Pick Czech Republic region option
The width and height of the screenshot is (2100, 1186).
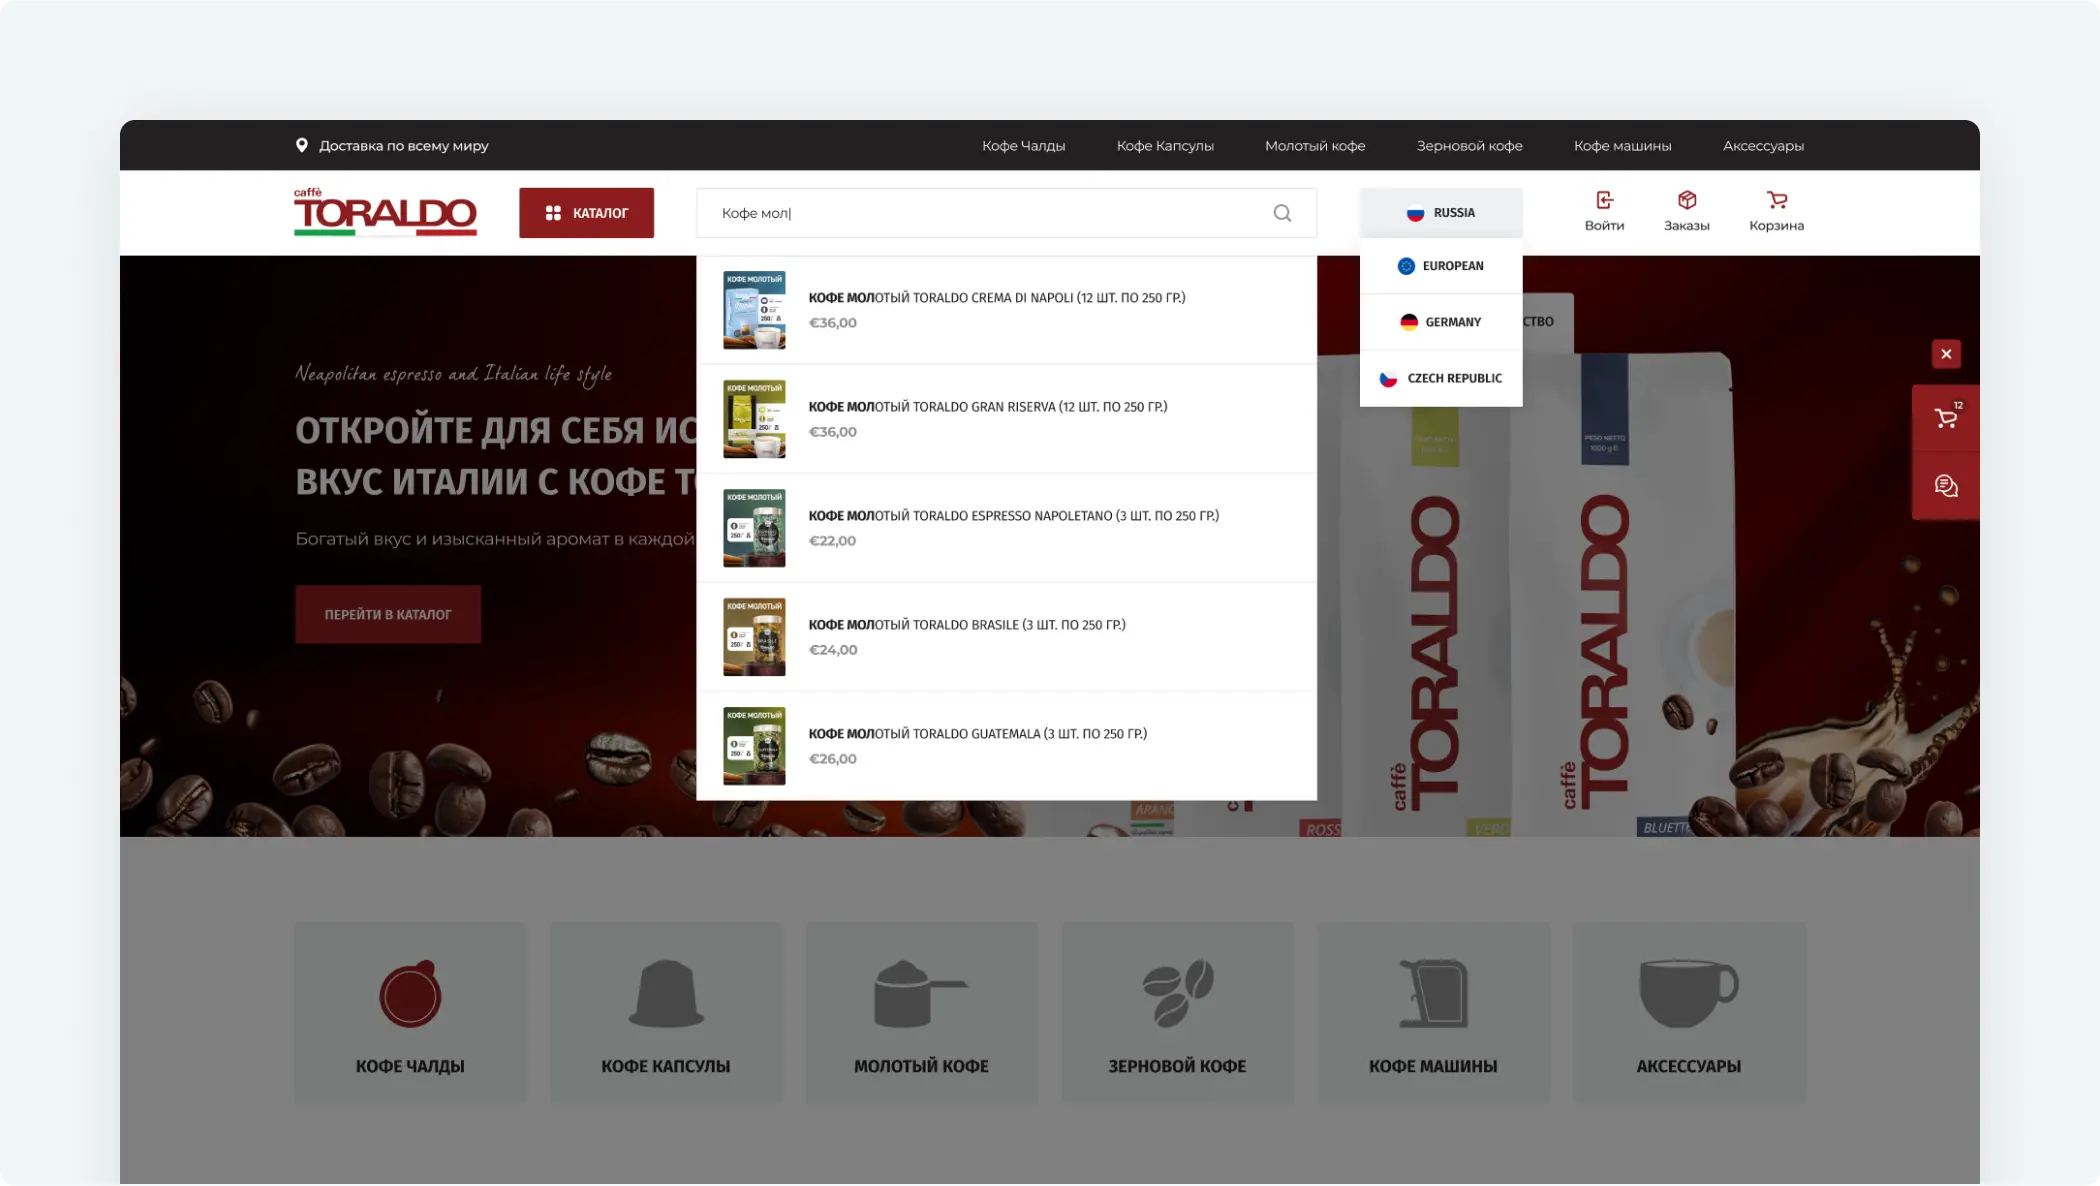[1440, 378]
